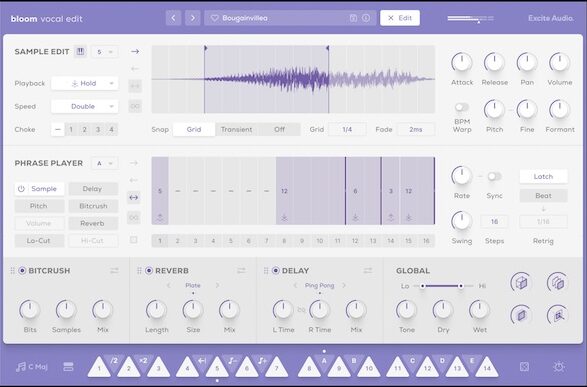Switch to previous reverb type arrow

tap(169, 285)
